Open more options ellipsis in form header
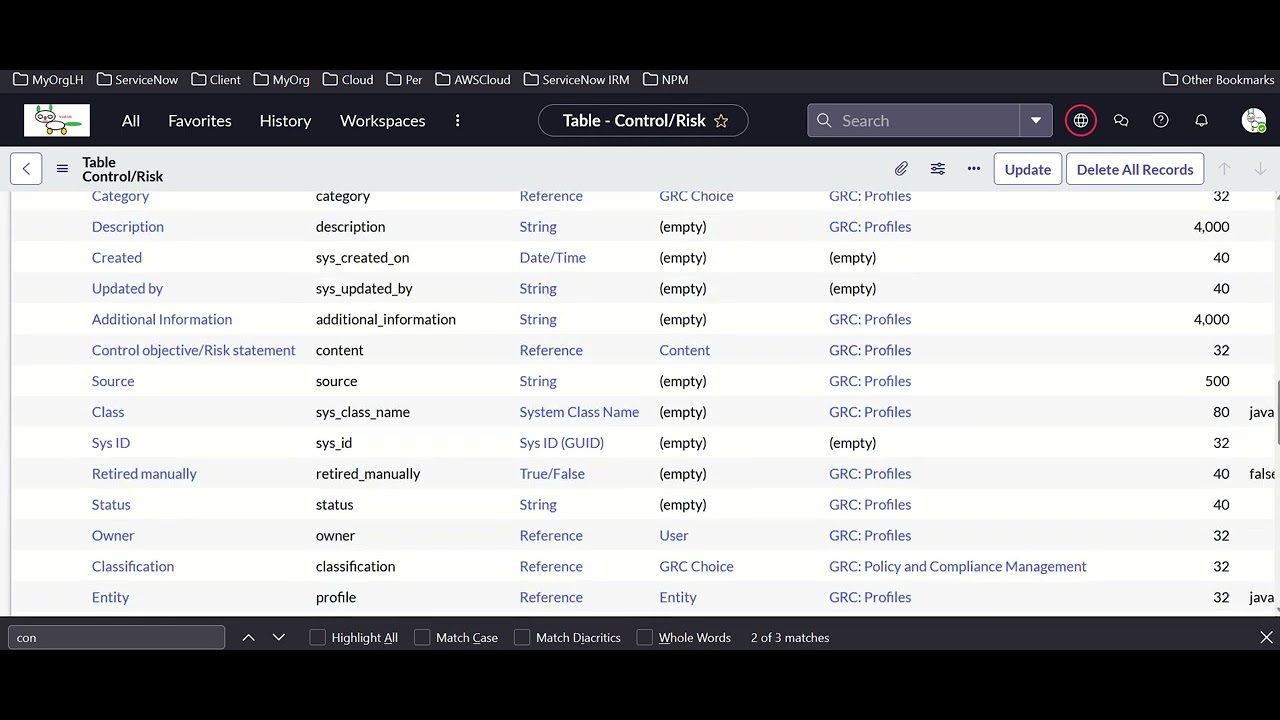 tap(974, 169)
